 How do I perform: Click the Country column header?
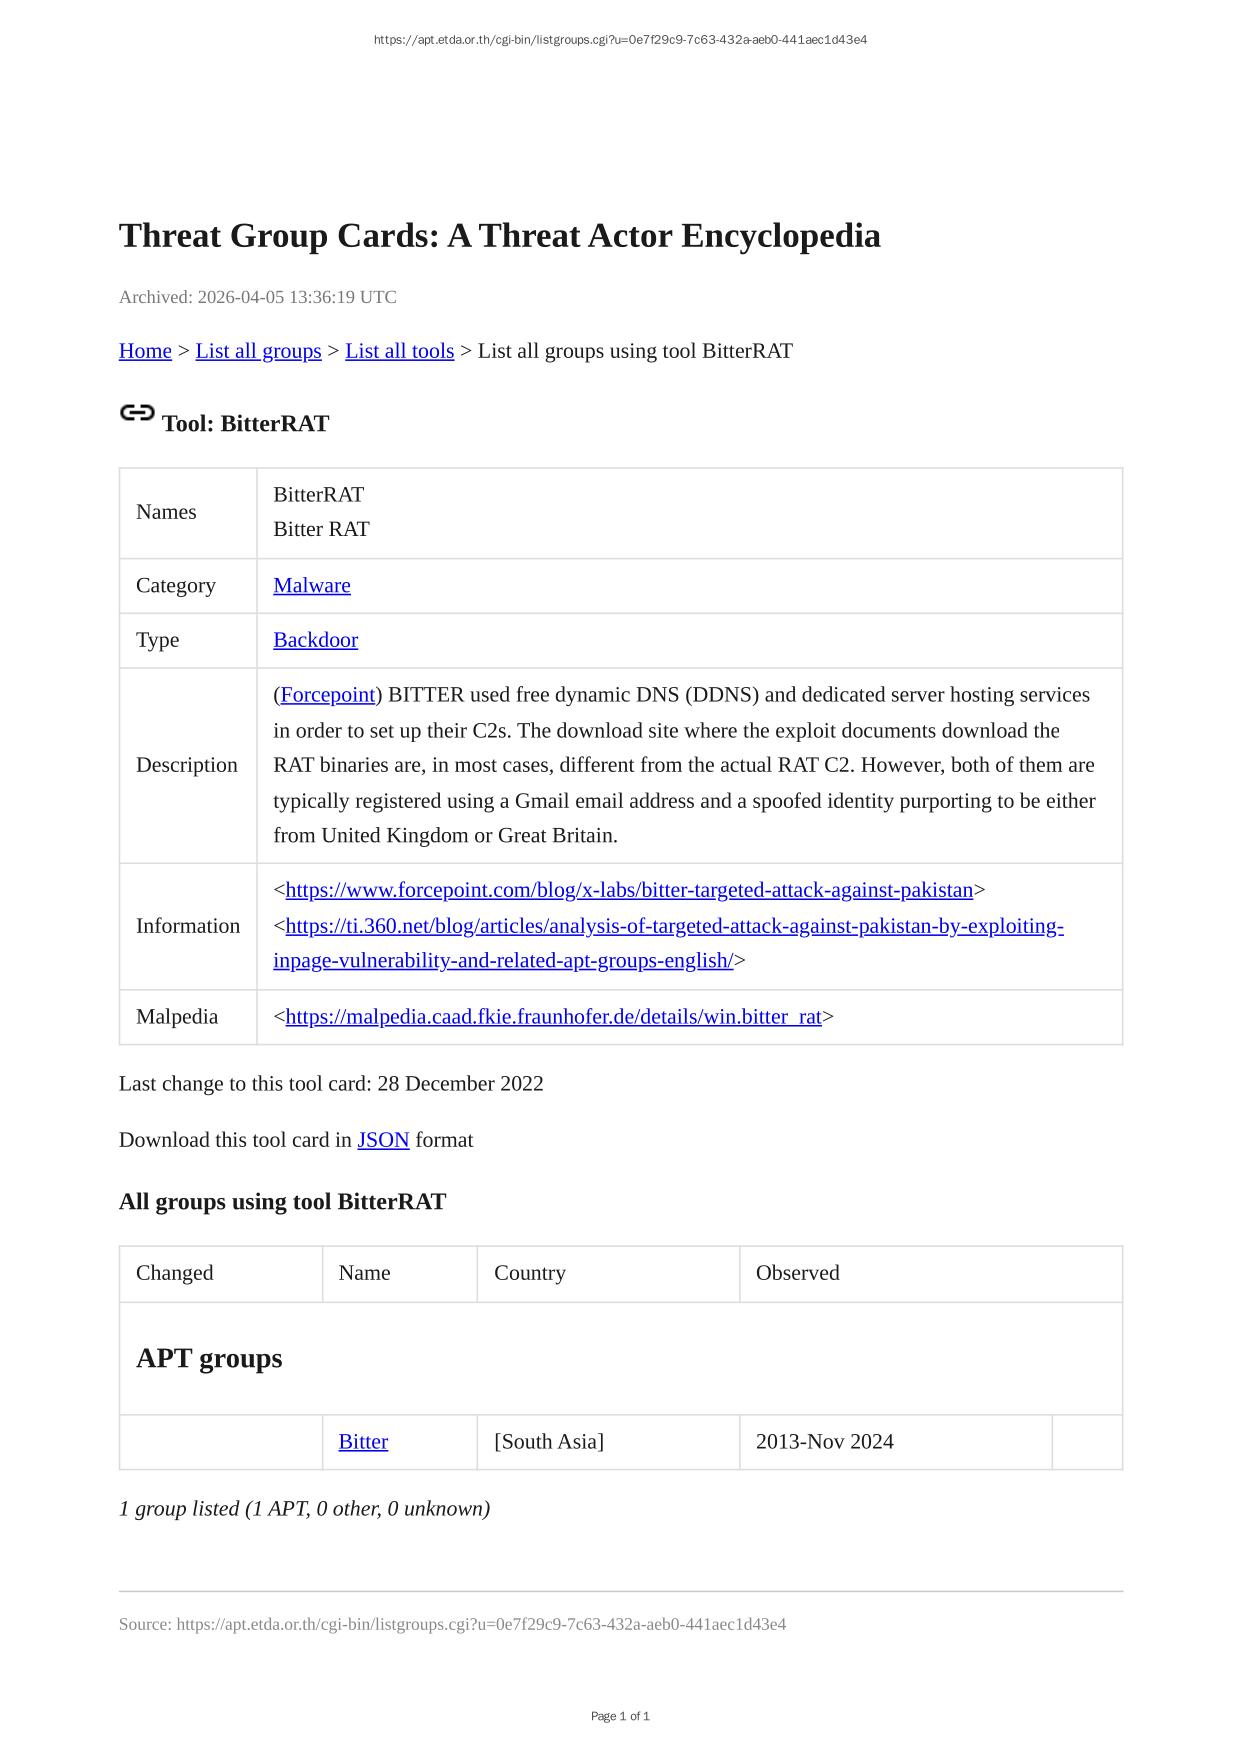(x=529, y=1273)
